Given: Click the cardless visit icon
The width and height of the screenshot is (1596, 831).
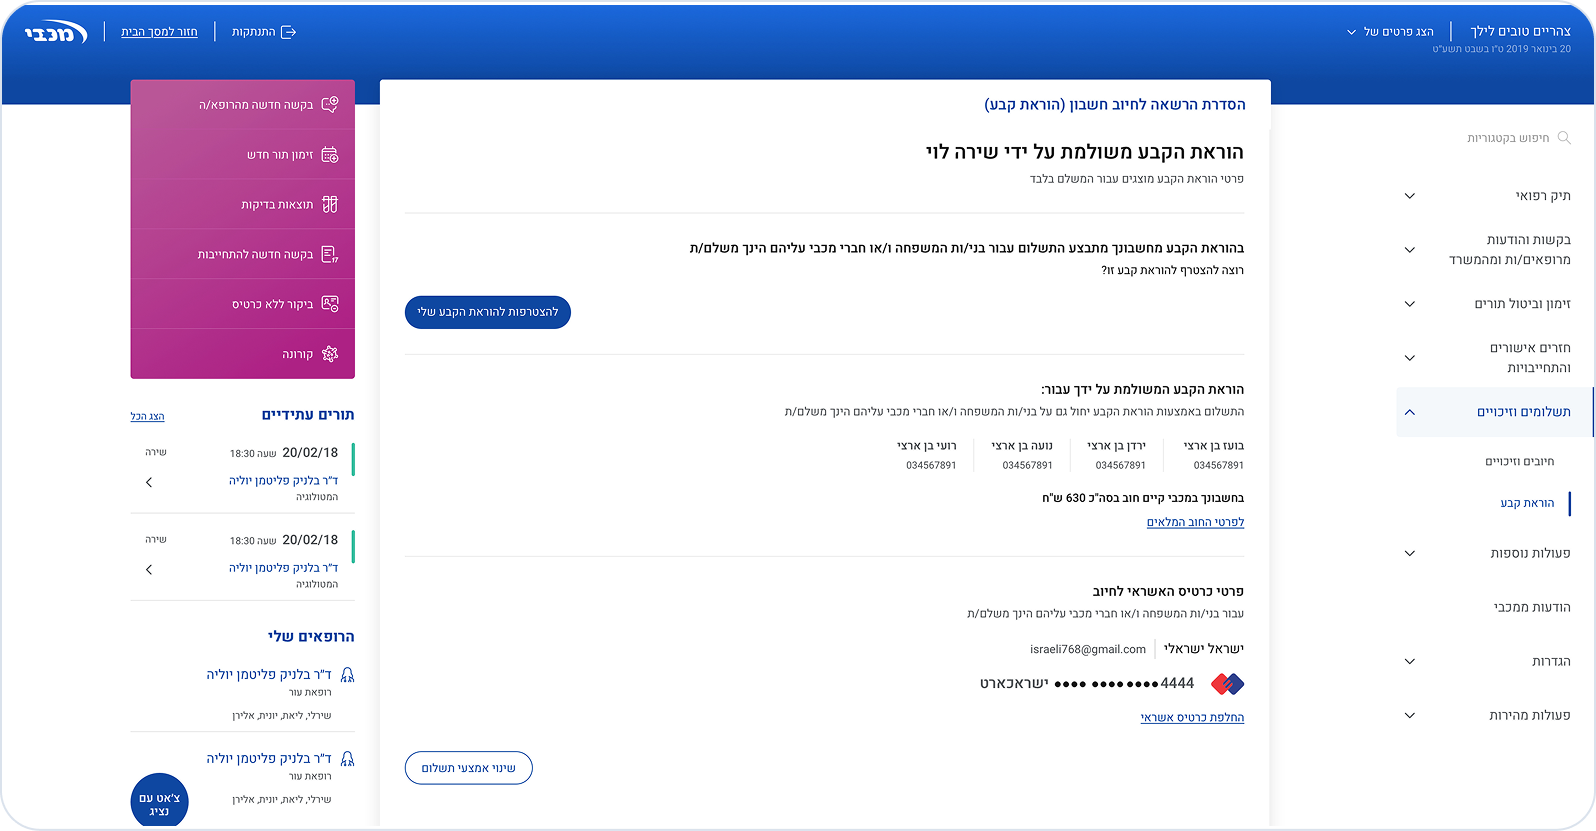Looking at the screenshot, I should 330,304.
